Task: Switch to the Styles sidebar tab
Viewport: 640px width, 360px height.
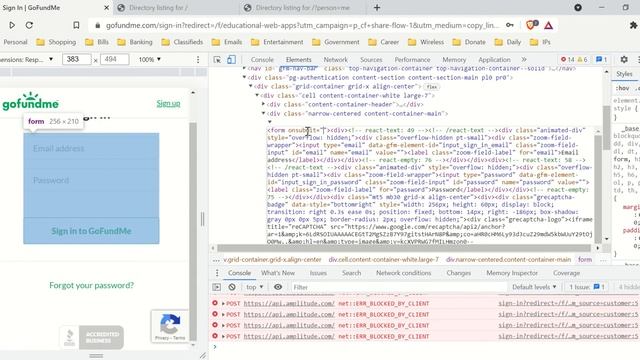Action: coord(624,74)
